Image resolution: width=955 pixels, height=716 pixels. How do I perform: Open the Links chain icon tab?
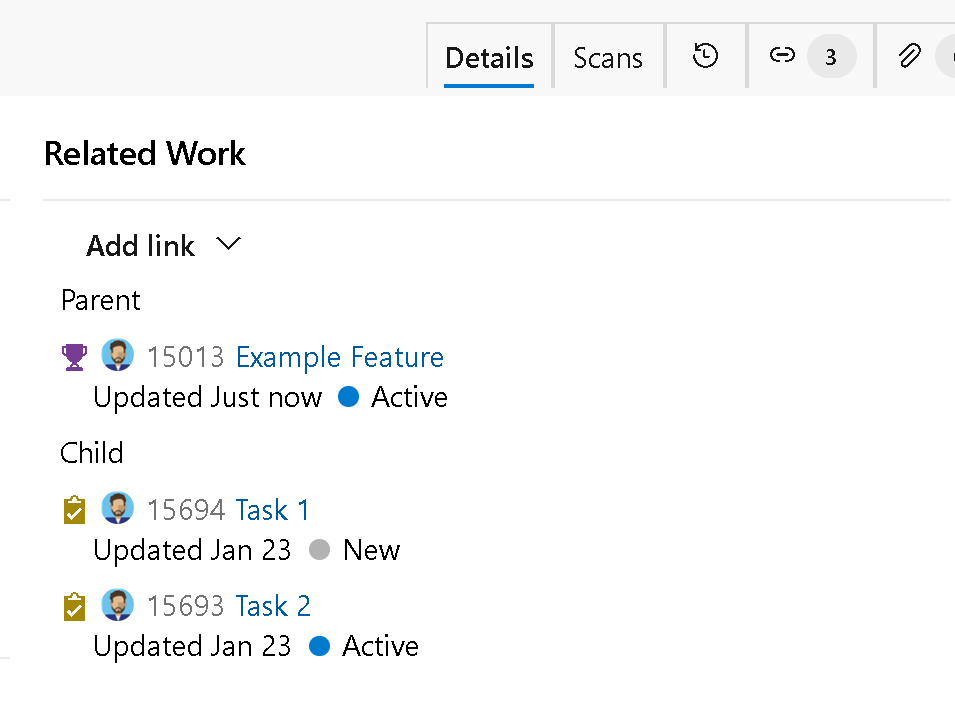coord(782,56)
